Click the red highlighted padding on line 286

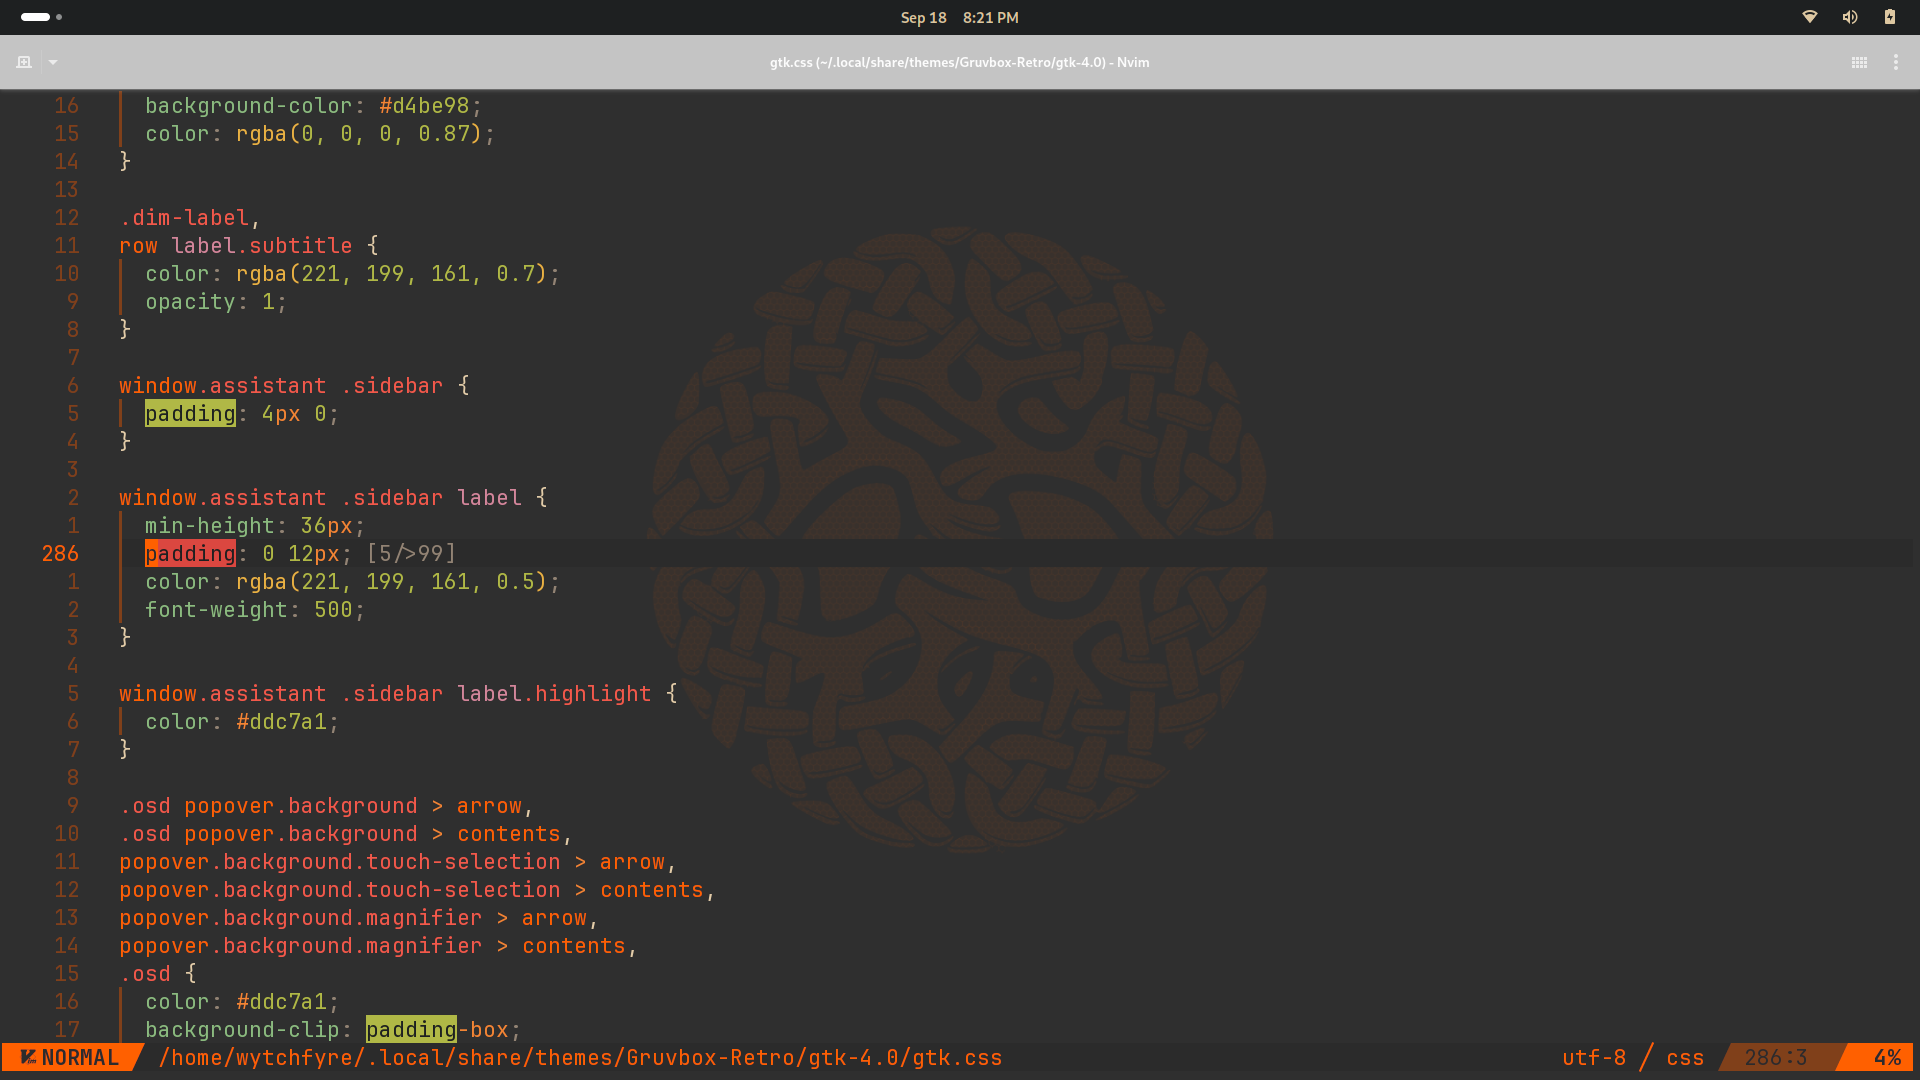[190, 554]
